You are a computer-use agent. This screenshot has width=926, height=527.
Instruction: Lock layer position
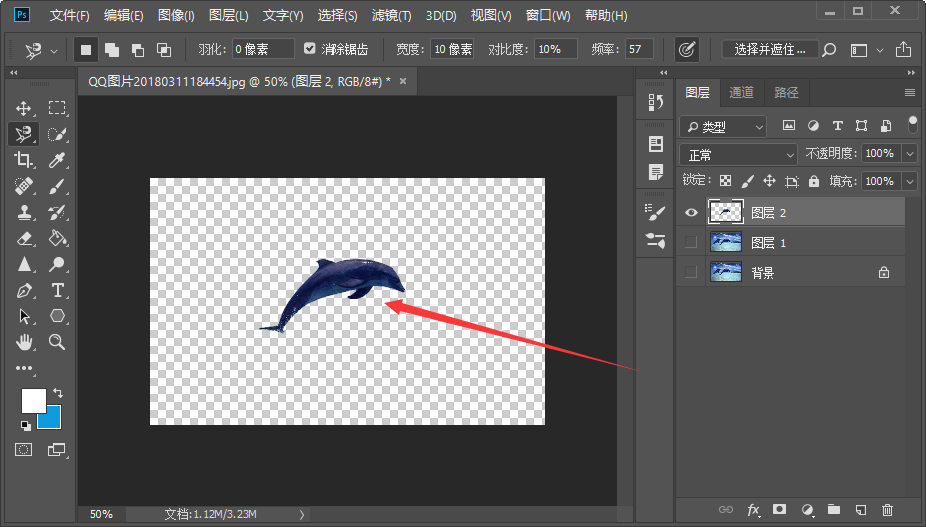(769, 181)
